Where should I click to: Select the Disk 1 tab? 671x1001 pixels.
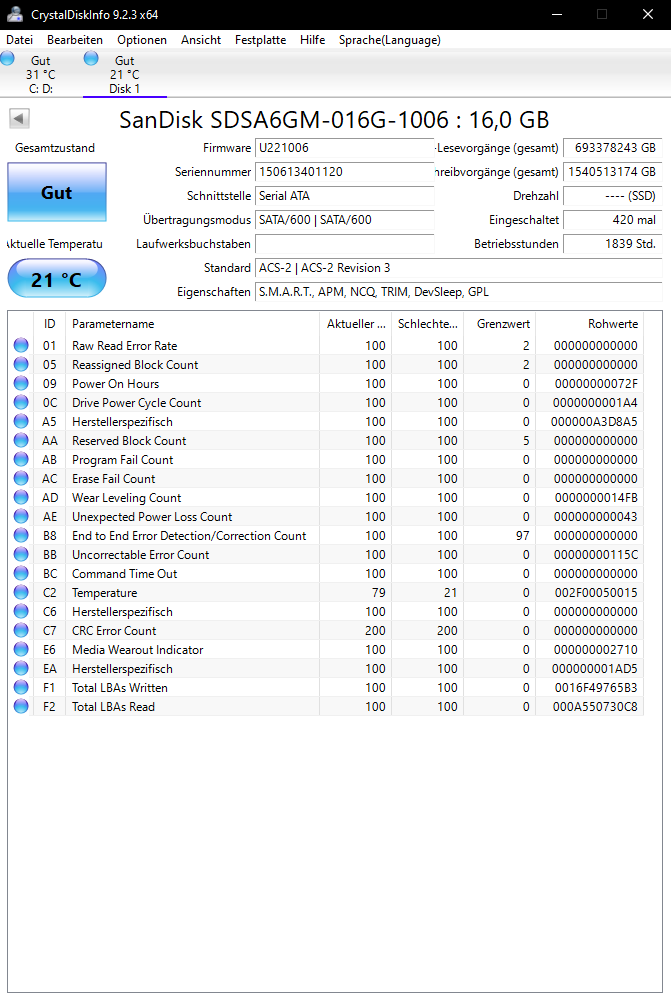[x=124, y=74]
